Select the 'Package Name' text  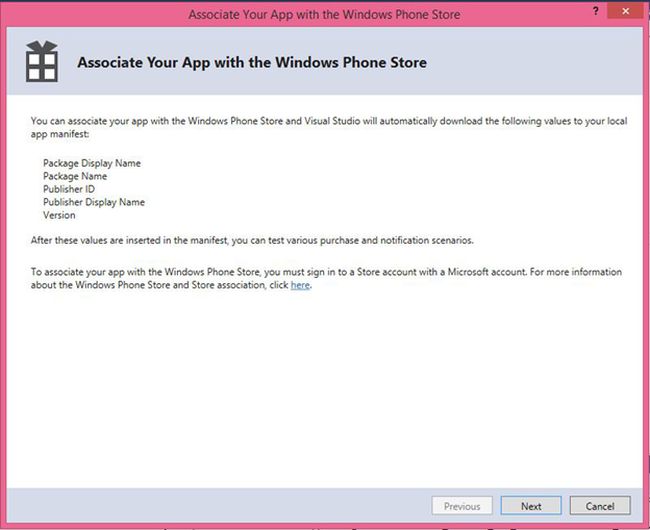(75, 176)
